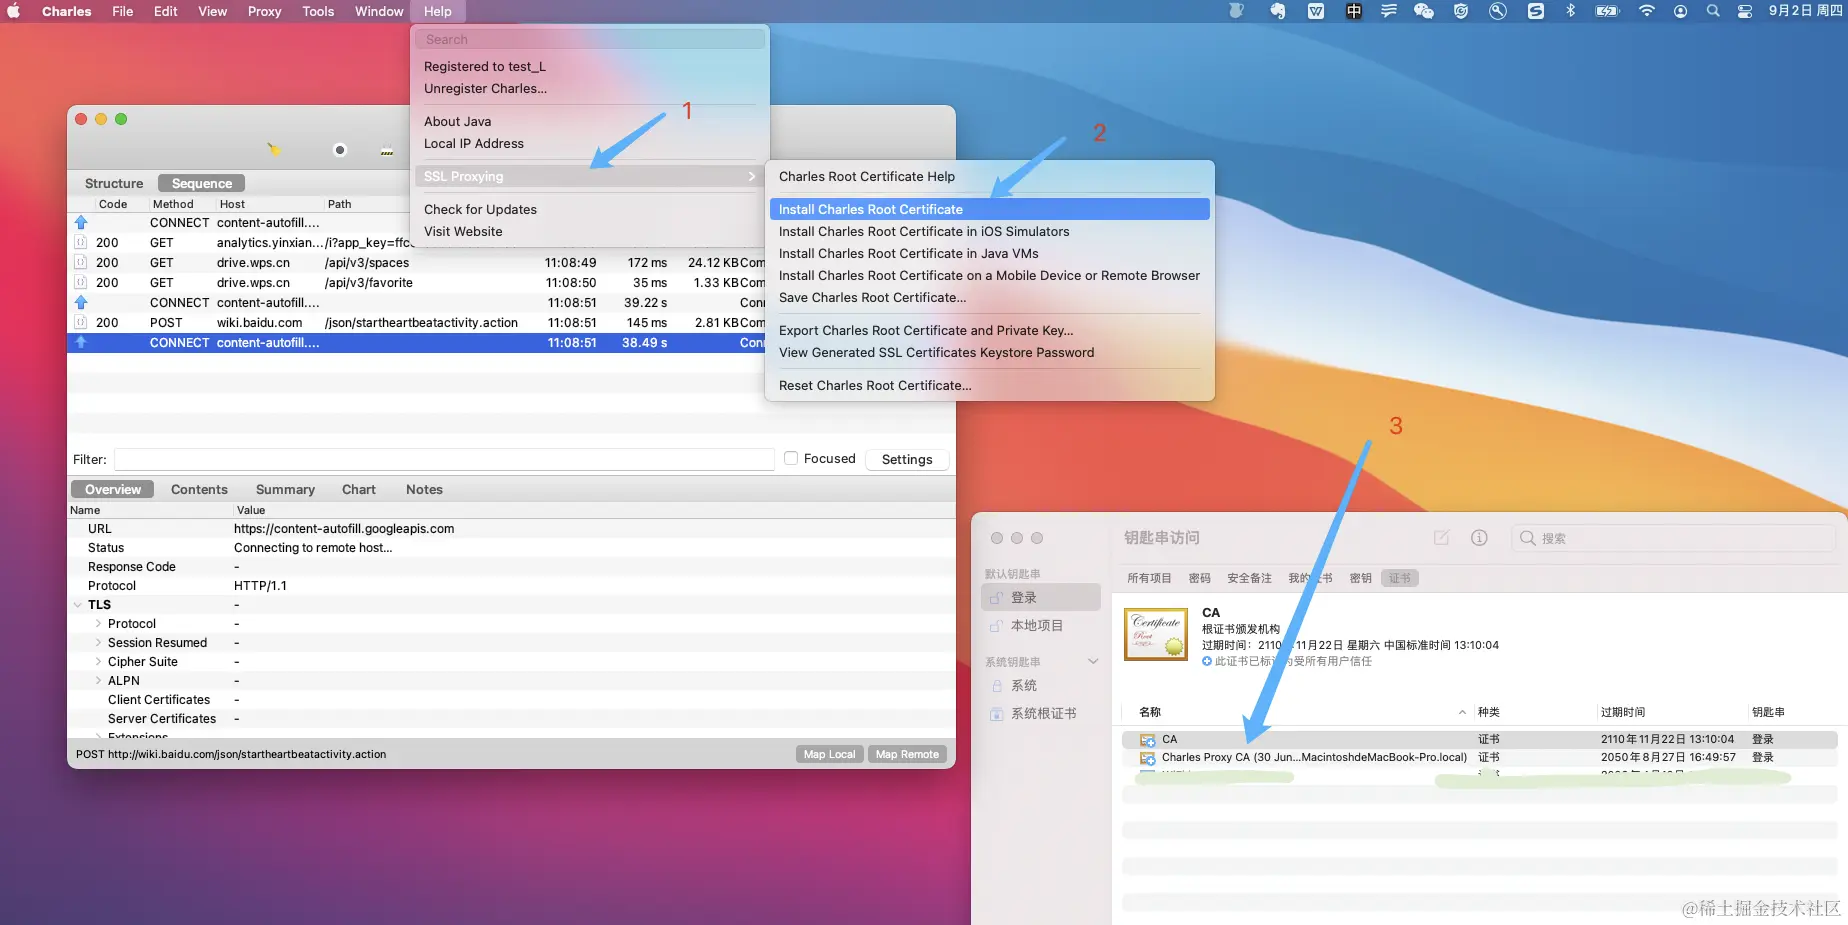Click the compose note icon in Keychain Access
This screenshot has height=925, width=1848.
(1442, 538)
